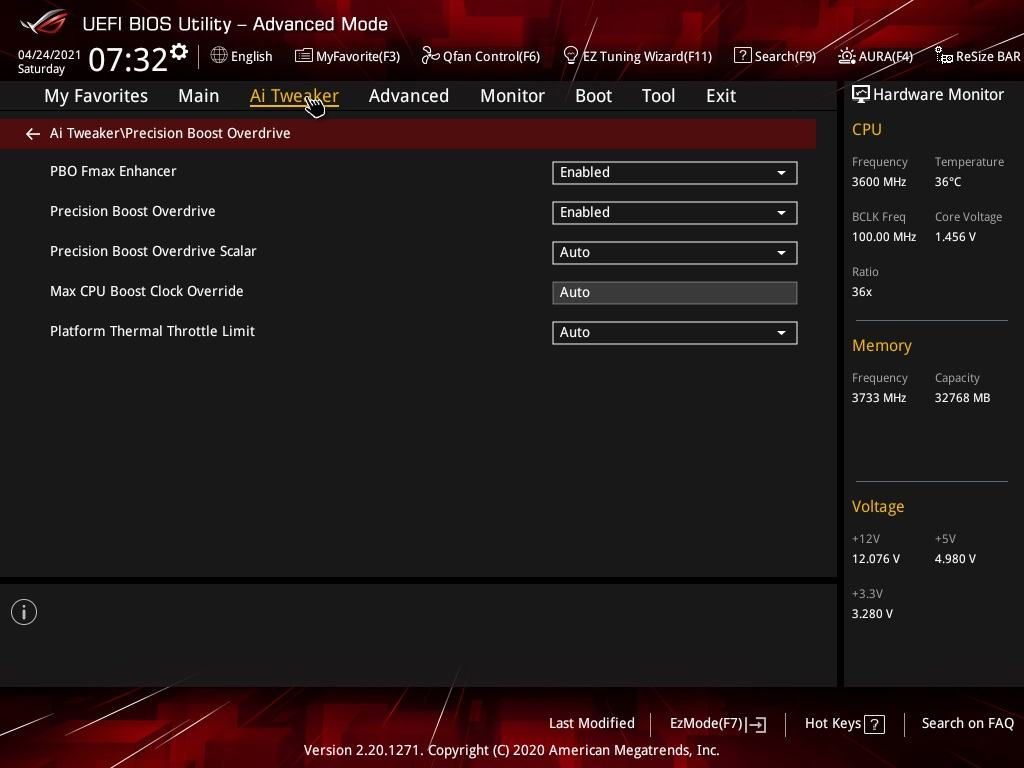Click the memory capacity value 32768 MB
This screenshot has width=1024, height=768.
tap(962, 398)
